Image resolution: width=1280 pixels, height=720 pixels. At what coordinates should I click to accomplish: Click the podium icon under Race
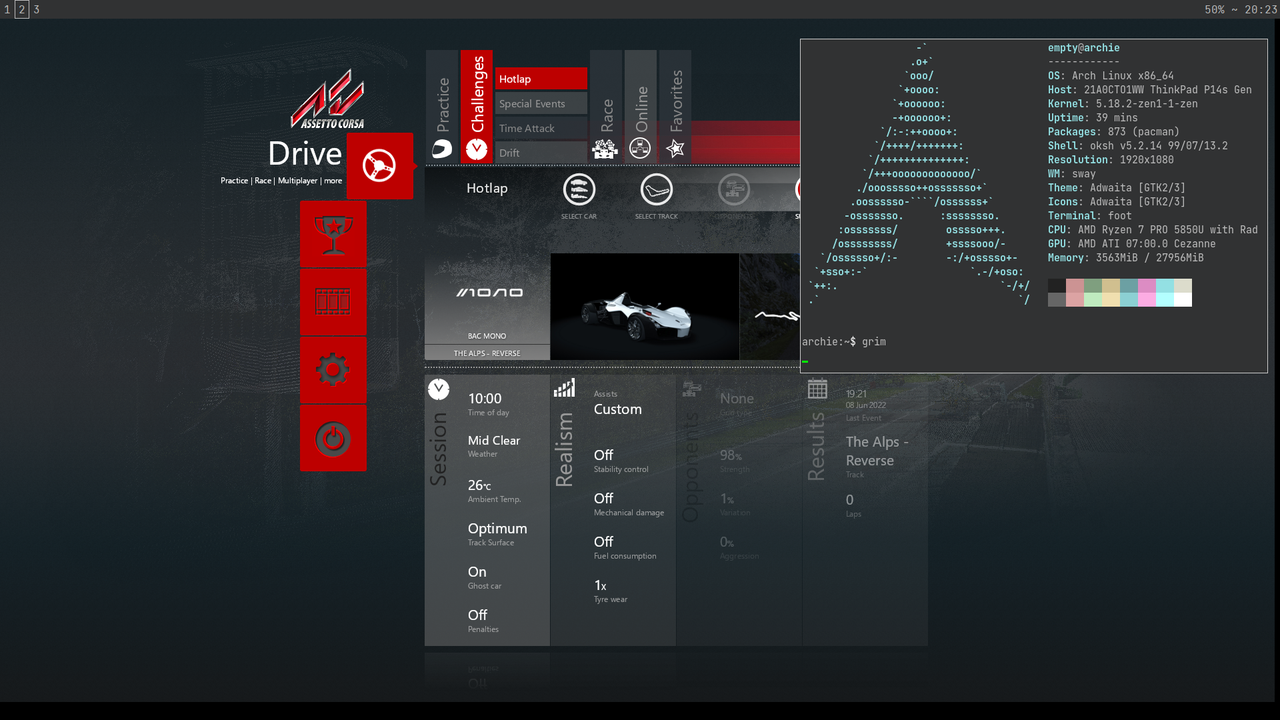605,148
